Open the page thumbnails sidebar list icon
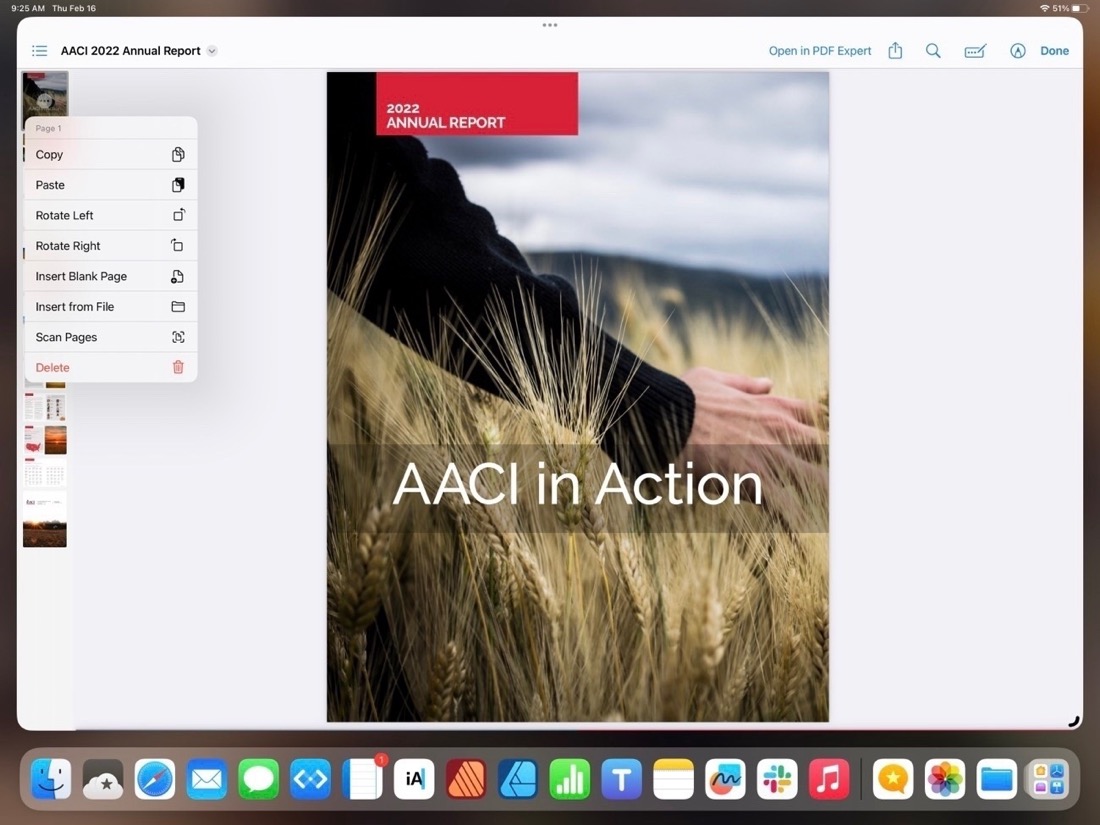The image size is (1100, 825). [x=39, y=50]
